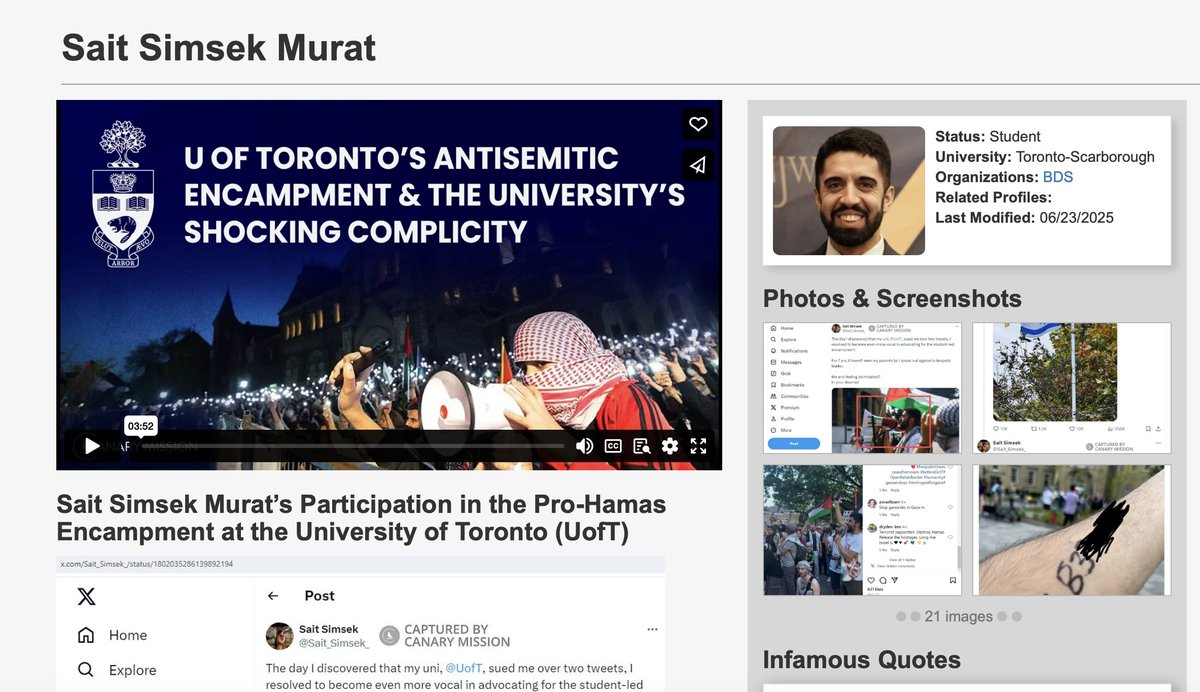Screen dimensions: 1200x692
Task: Click the x.com status URL above the captured post
Action: [x=147, y=564]
